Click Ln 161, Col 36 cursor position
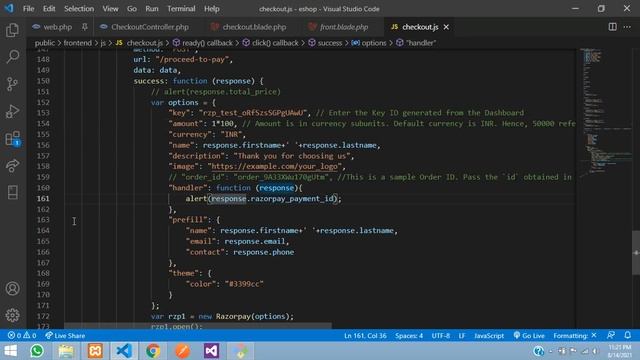This screenshot has width=640, height=360. click(x=365, y=336)
